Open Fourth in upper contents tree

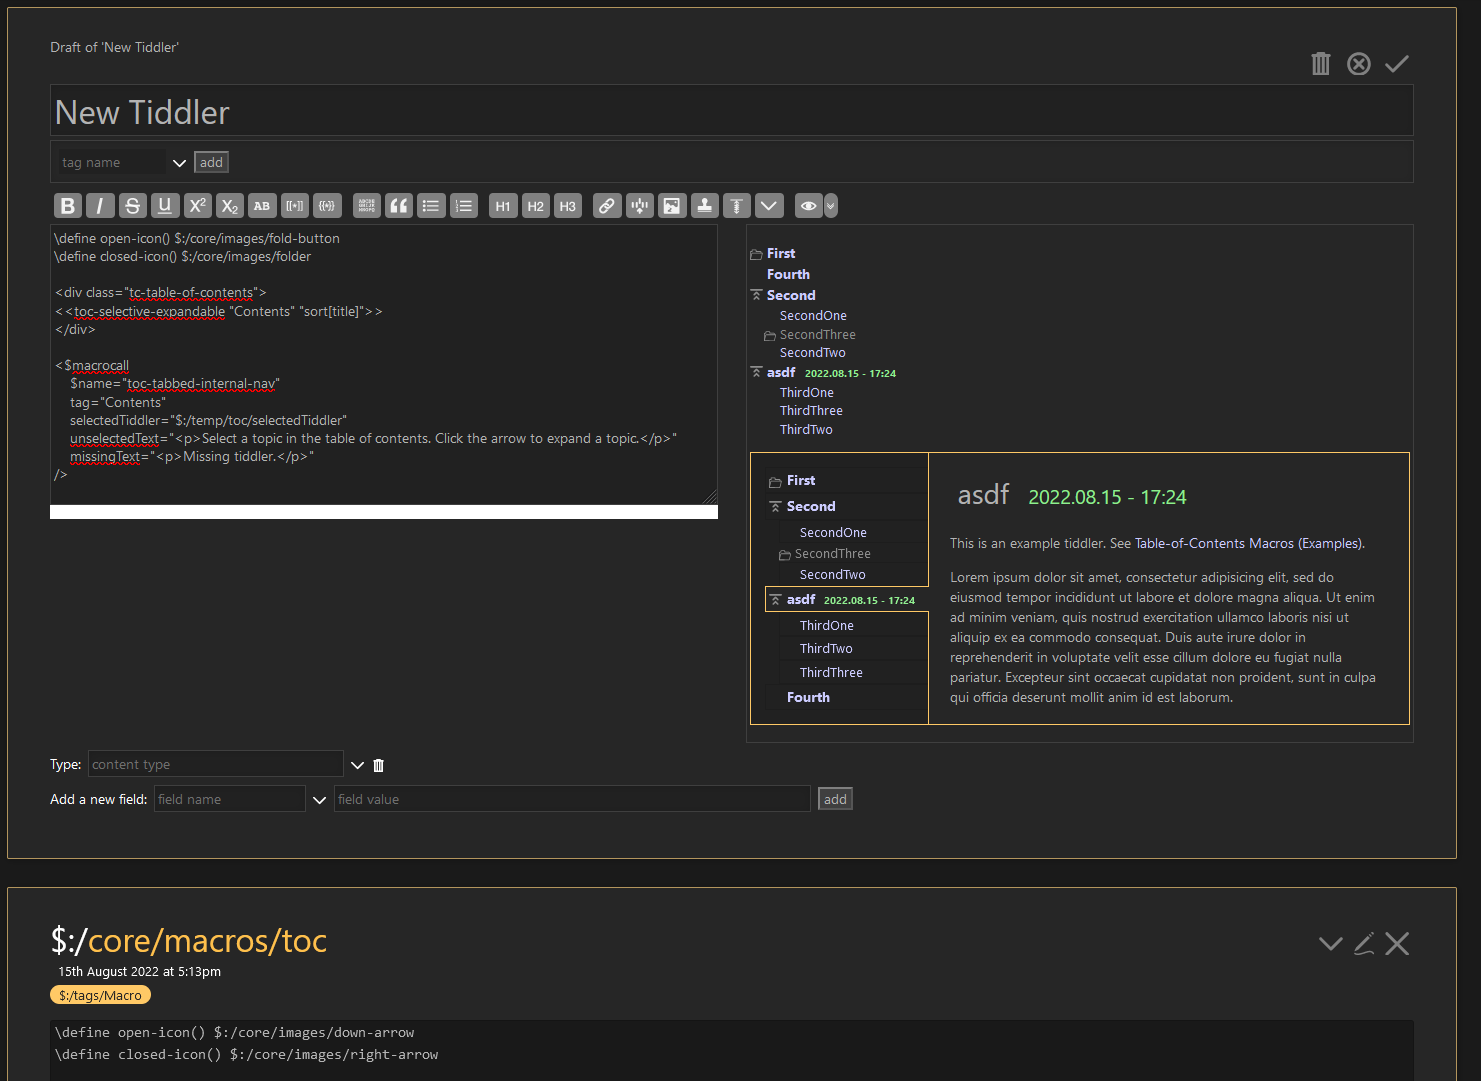(x=788, y=274)
